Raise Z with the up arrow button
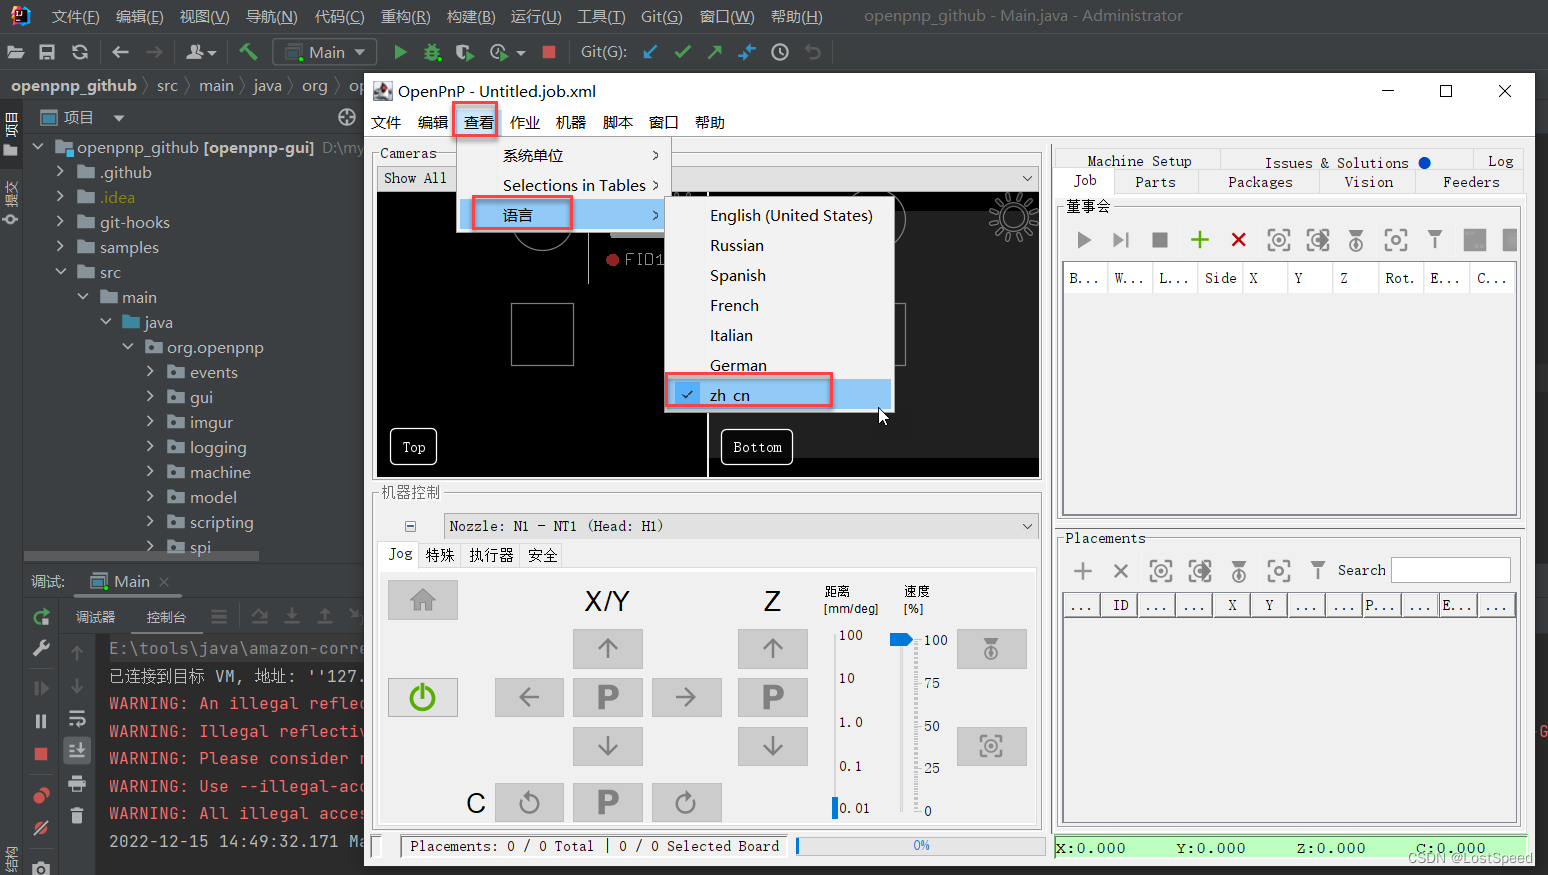 (773, 649)
